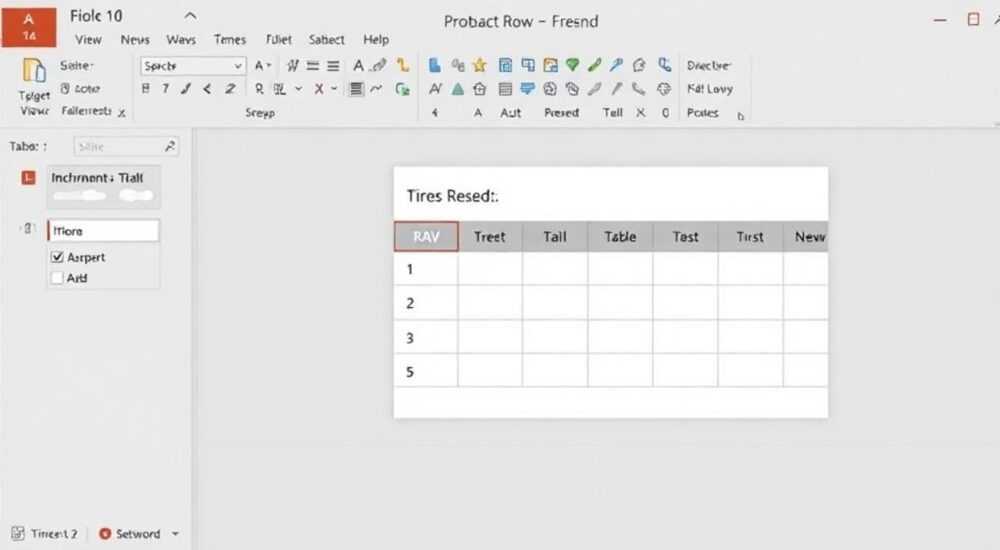Click the grey table grid icon
Screen dimensions: 1000x550
pos(505,89)
